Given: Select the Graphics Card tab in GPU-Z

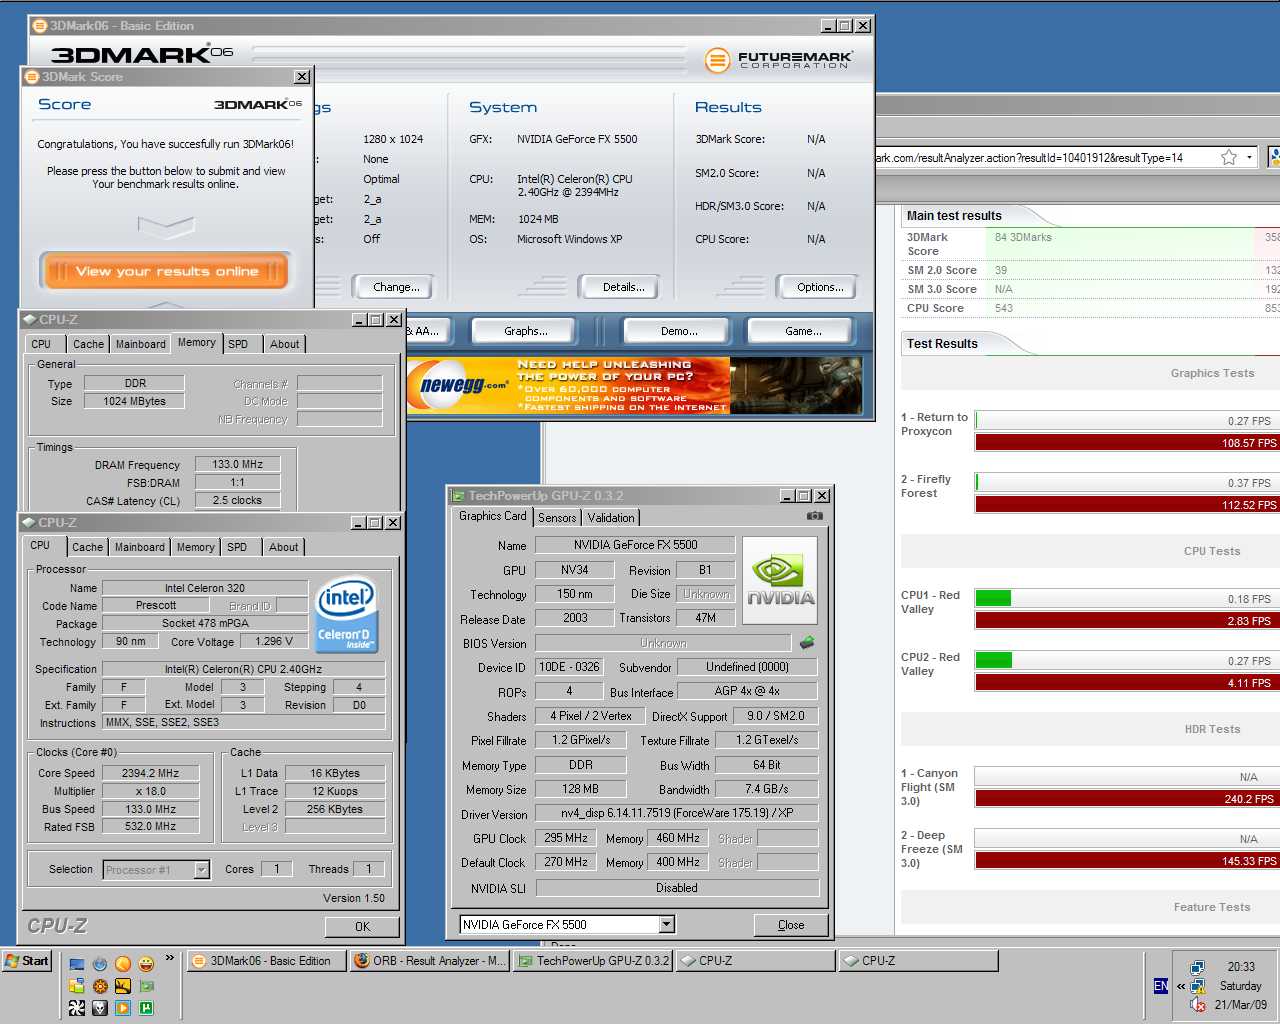Looking at the screenshot, I should click(x=492, y=516).
